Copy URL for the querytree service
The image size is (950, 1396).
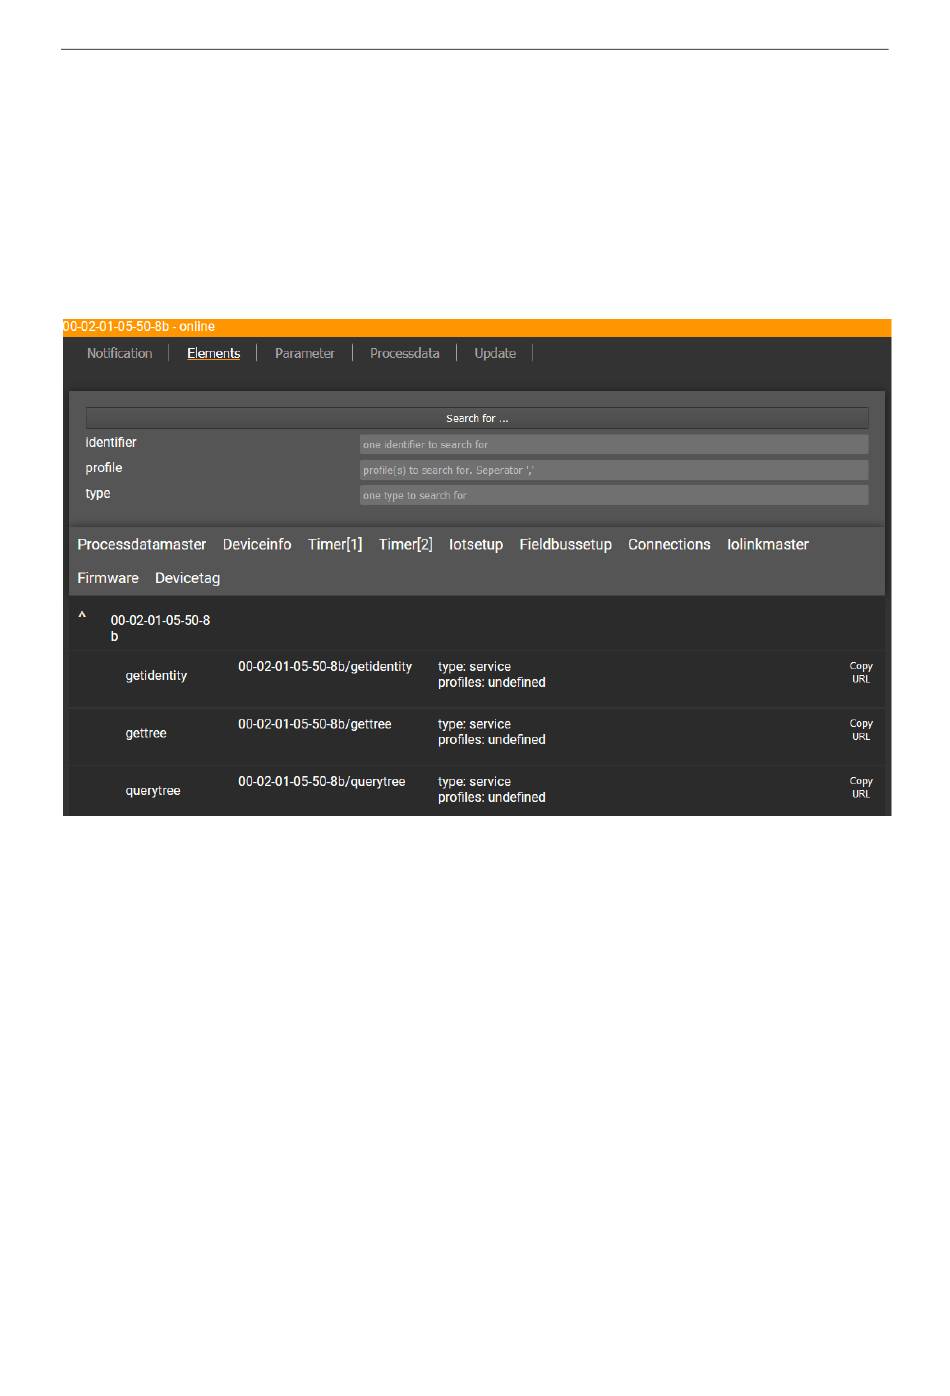[860, 787]
